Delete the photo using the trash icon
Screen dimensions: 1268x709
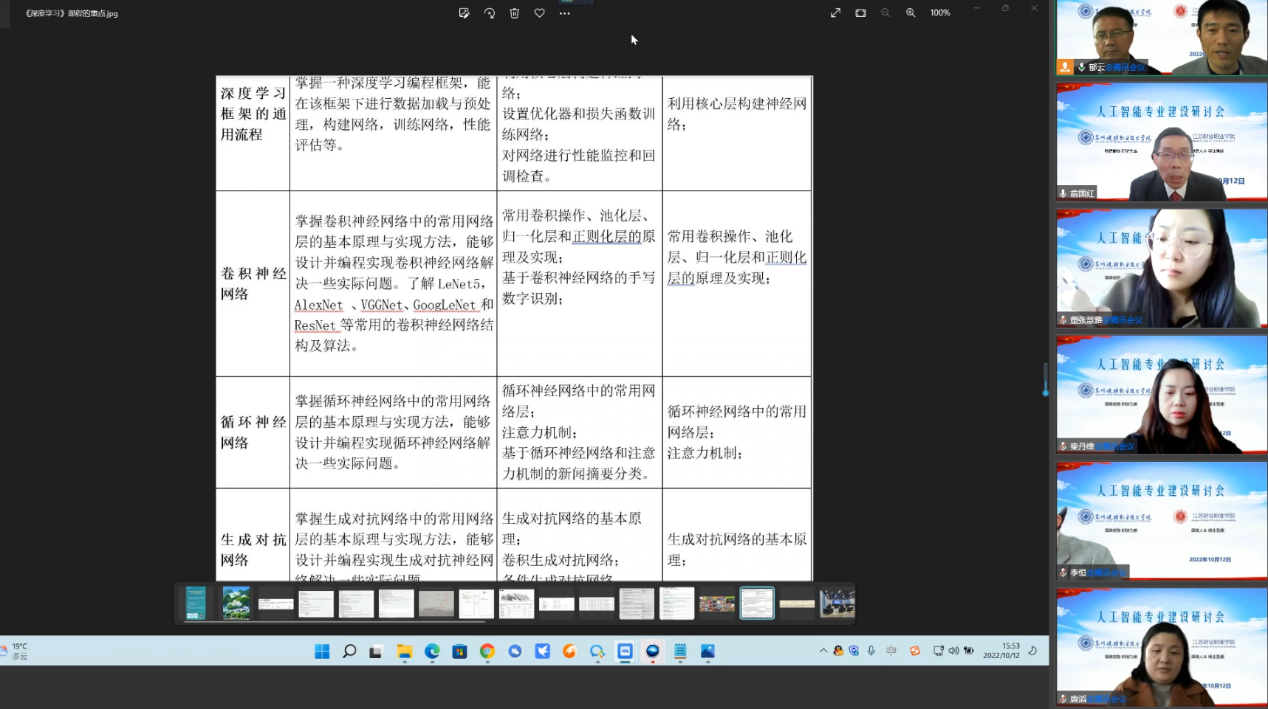tap(514, 13)
